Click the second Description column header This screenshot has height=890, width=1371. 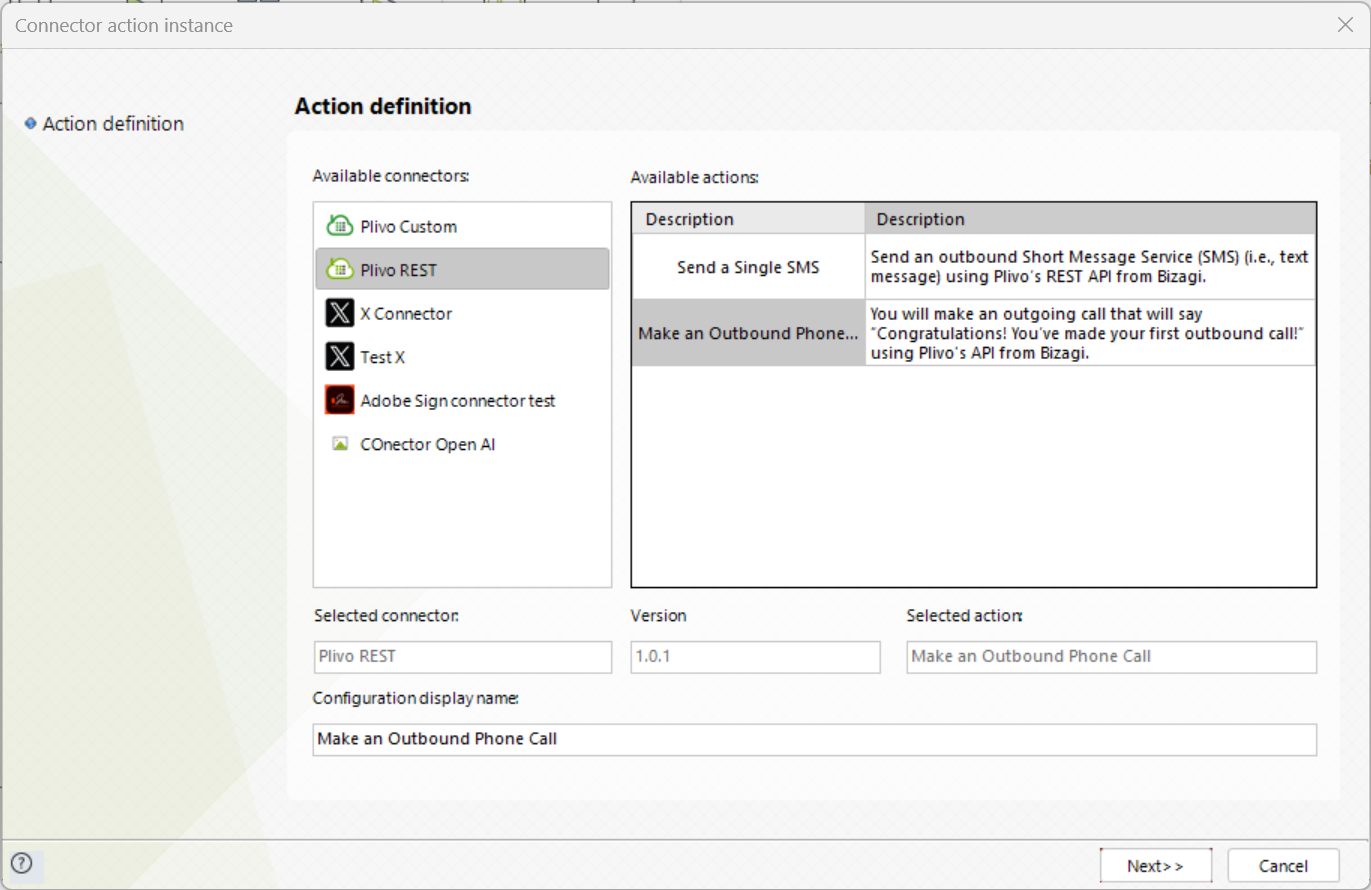1090,219
